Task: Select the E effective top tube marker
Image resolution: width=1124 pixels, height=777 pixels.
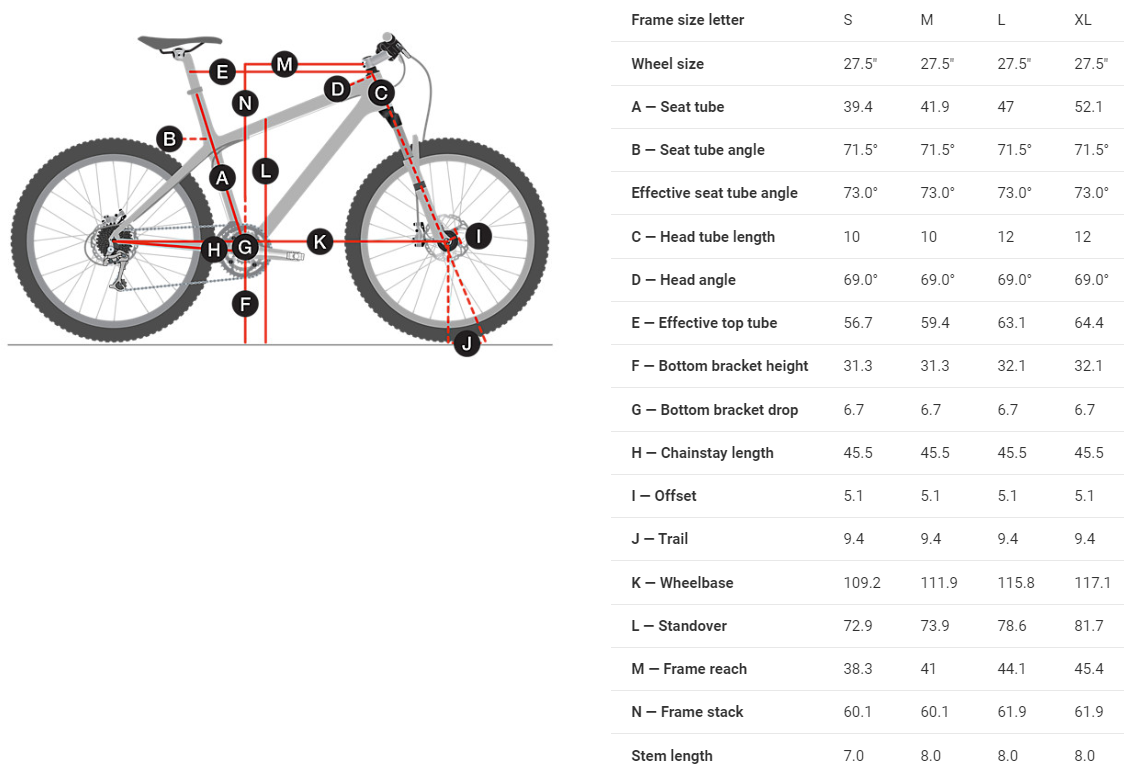Action: (x=222, y=71)
